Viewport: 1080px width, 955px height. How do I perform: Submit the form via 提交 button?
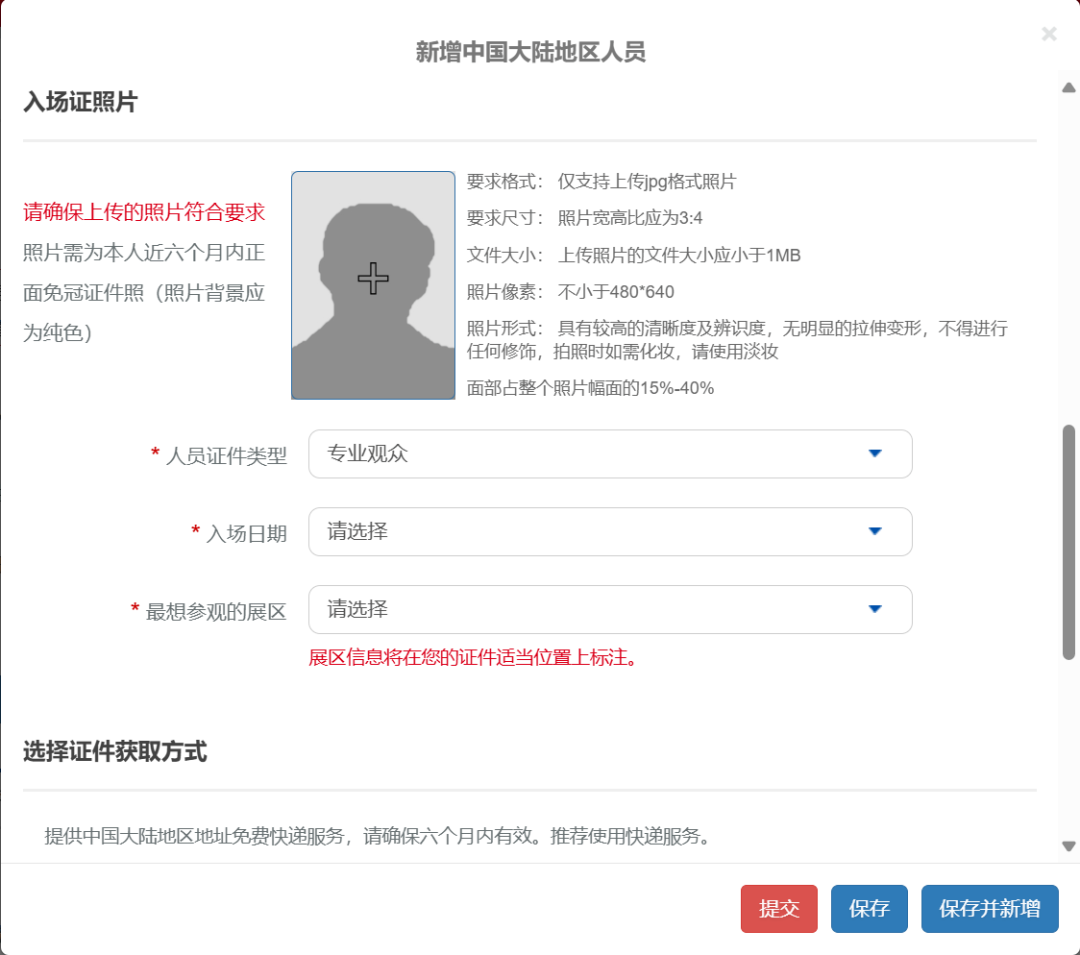[779, 909]
